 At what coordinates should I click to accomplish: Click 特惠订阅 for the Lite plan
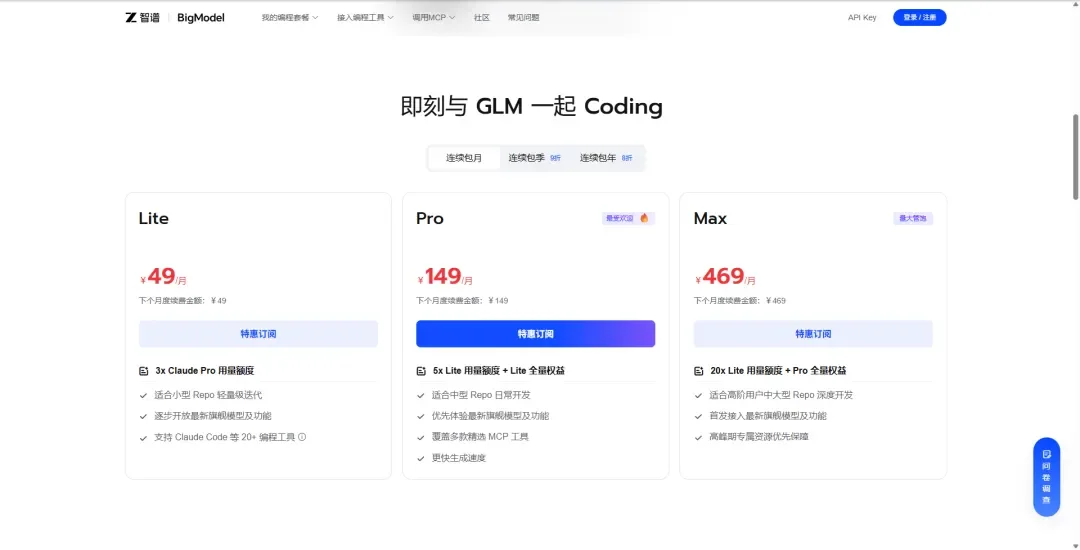(x=258, y=334)
